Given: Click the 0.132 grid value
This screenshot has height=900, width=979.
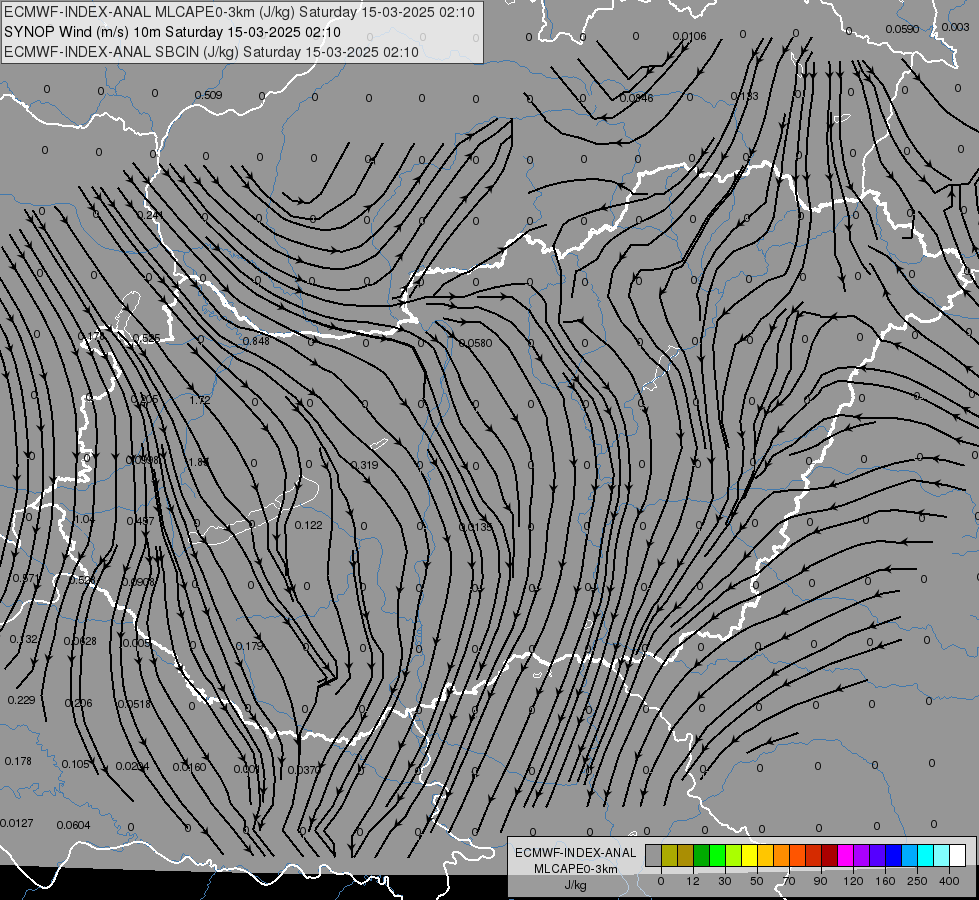Looking at the screenshot, I should 24,639.
